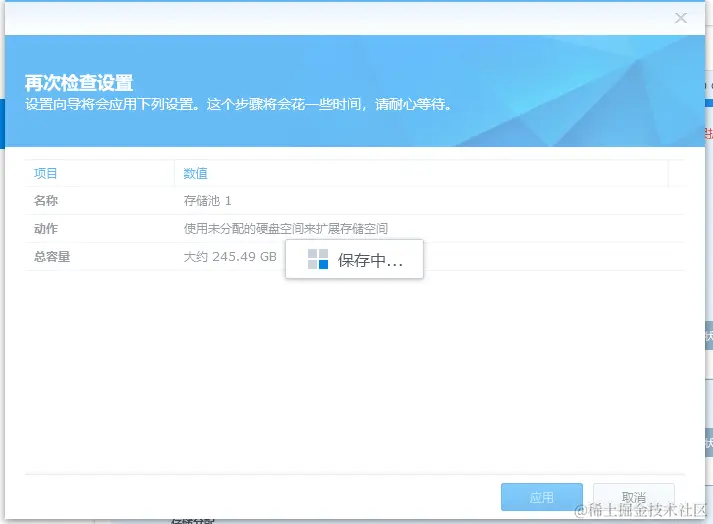Click the 保存中 loading spinner icon

(318, 259)
